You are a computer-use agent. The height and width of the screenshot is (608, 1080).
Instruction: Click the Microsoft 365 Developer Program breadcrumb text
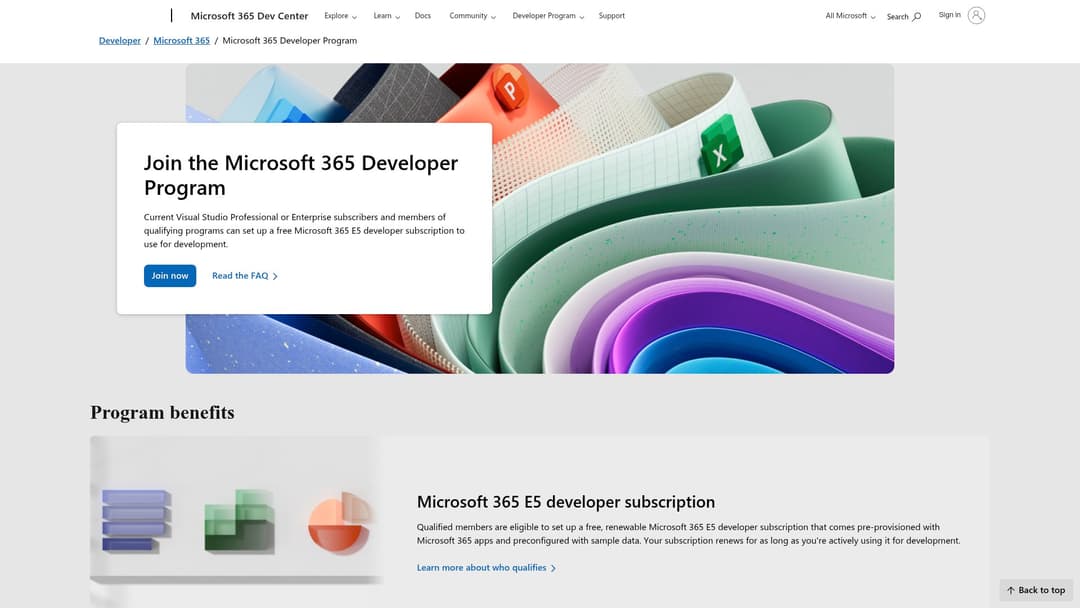pyautogui.click(x=289, y=41)
